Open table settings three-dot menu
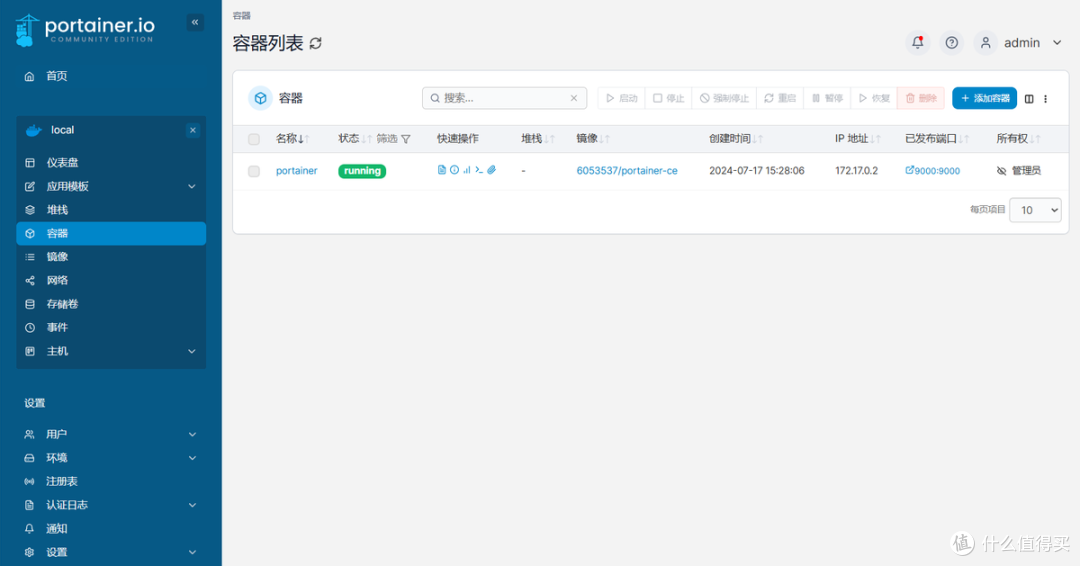Image resolution: width=1080 pixels, height=566 pixels. point(1046,98)
